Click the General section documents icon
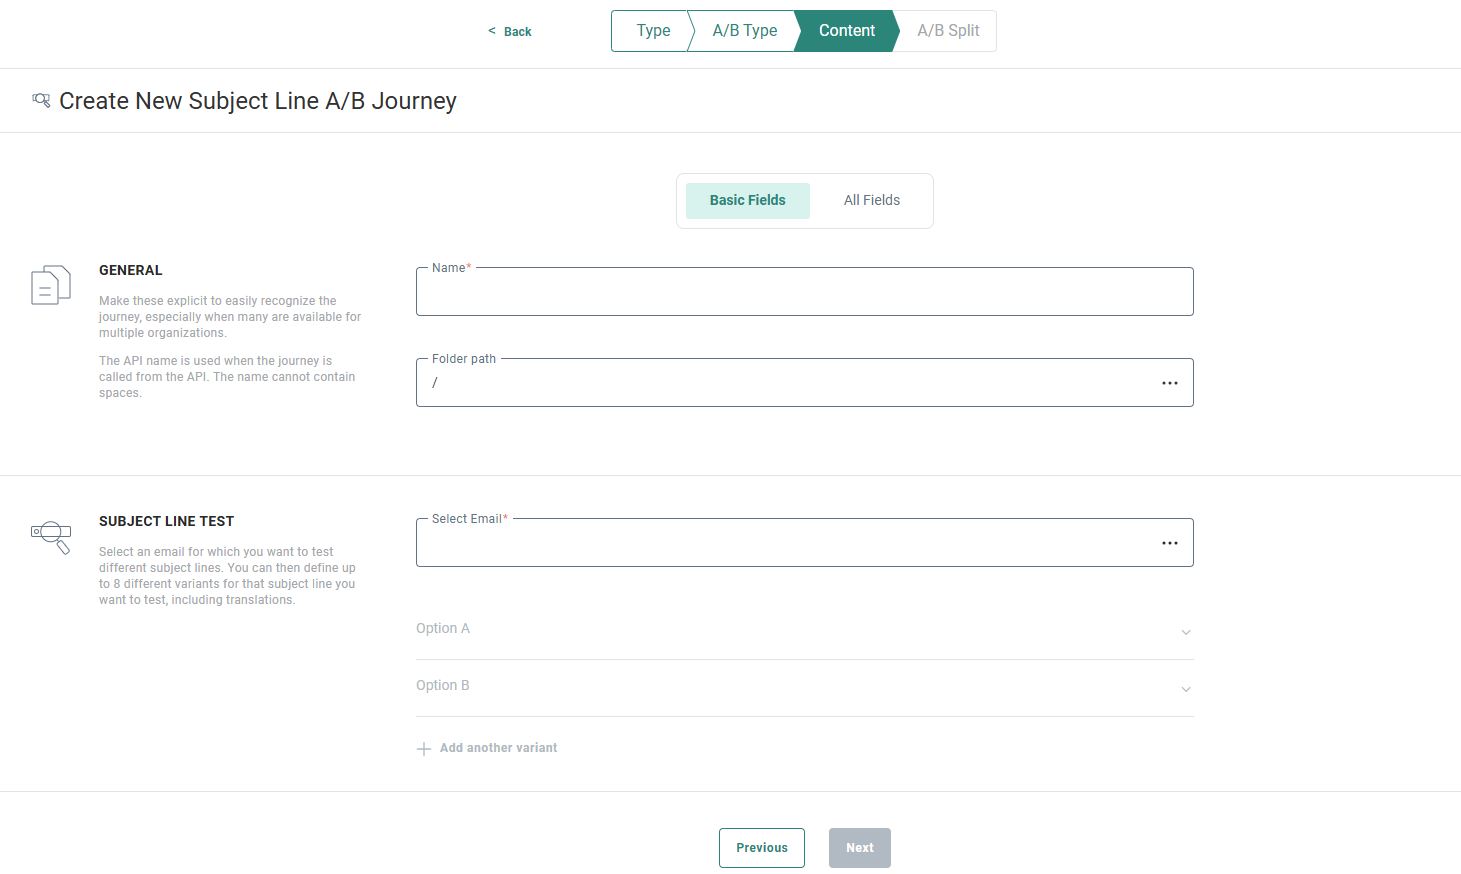The image size is (1461, 874). 51,285
